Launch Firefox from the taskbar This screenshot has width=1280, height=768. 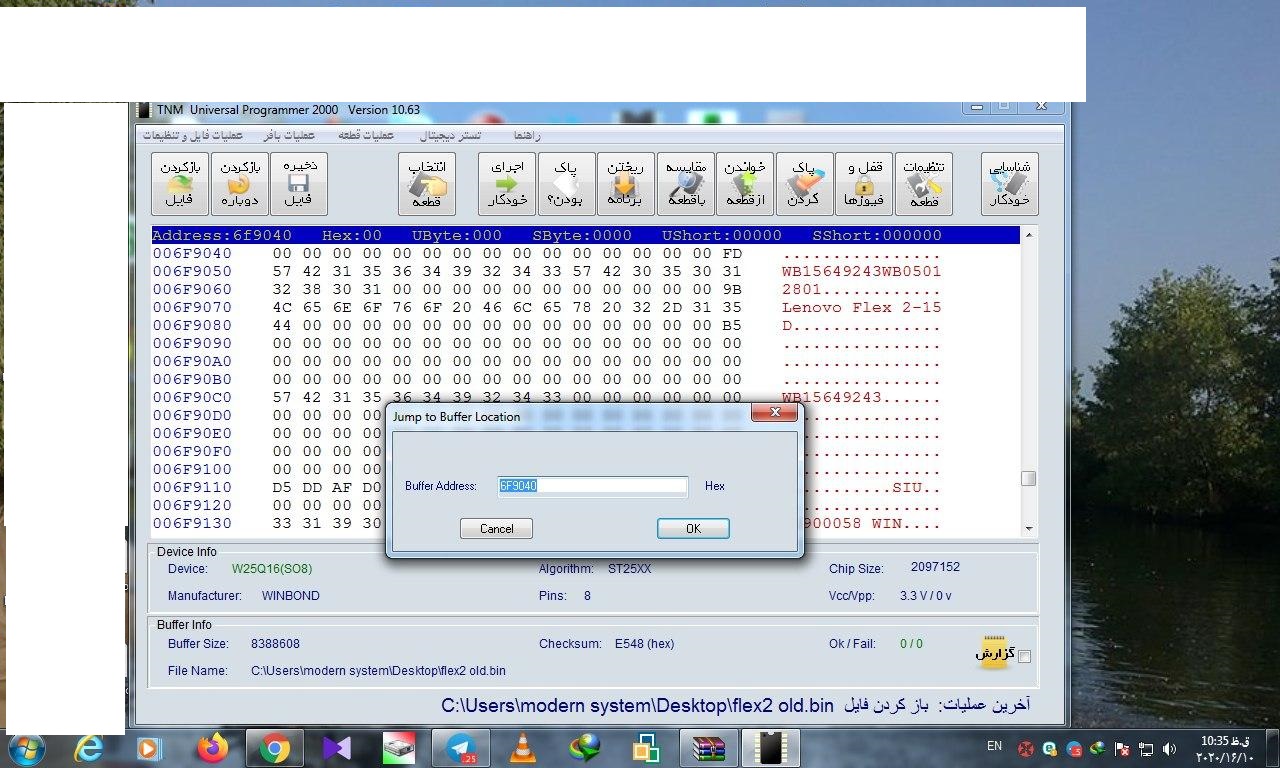tap(212, 748)
